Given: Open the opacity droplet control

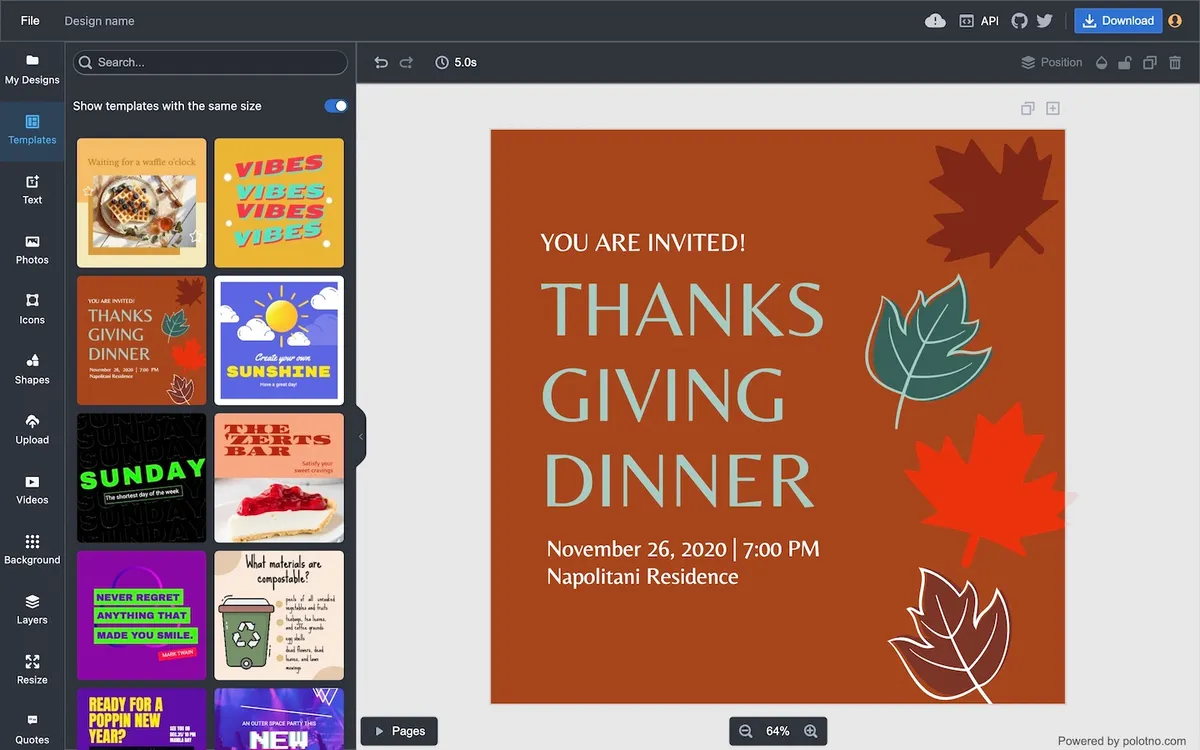Looking at the screenshot, I should [x=1101, y=62].
